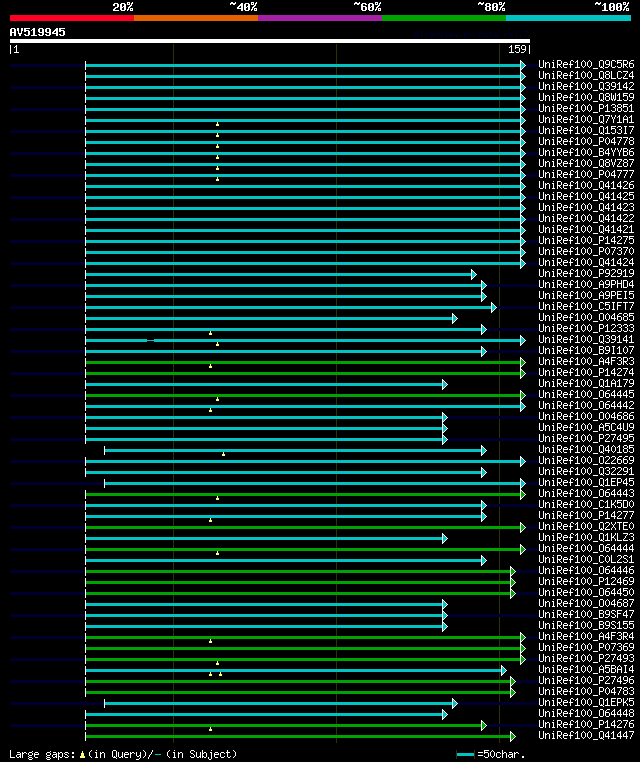640x762 pixels.
Task: Click the UniRef100_P12469 label
Action: [x=586, y=581]
